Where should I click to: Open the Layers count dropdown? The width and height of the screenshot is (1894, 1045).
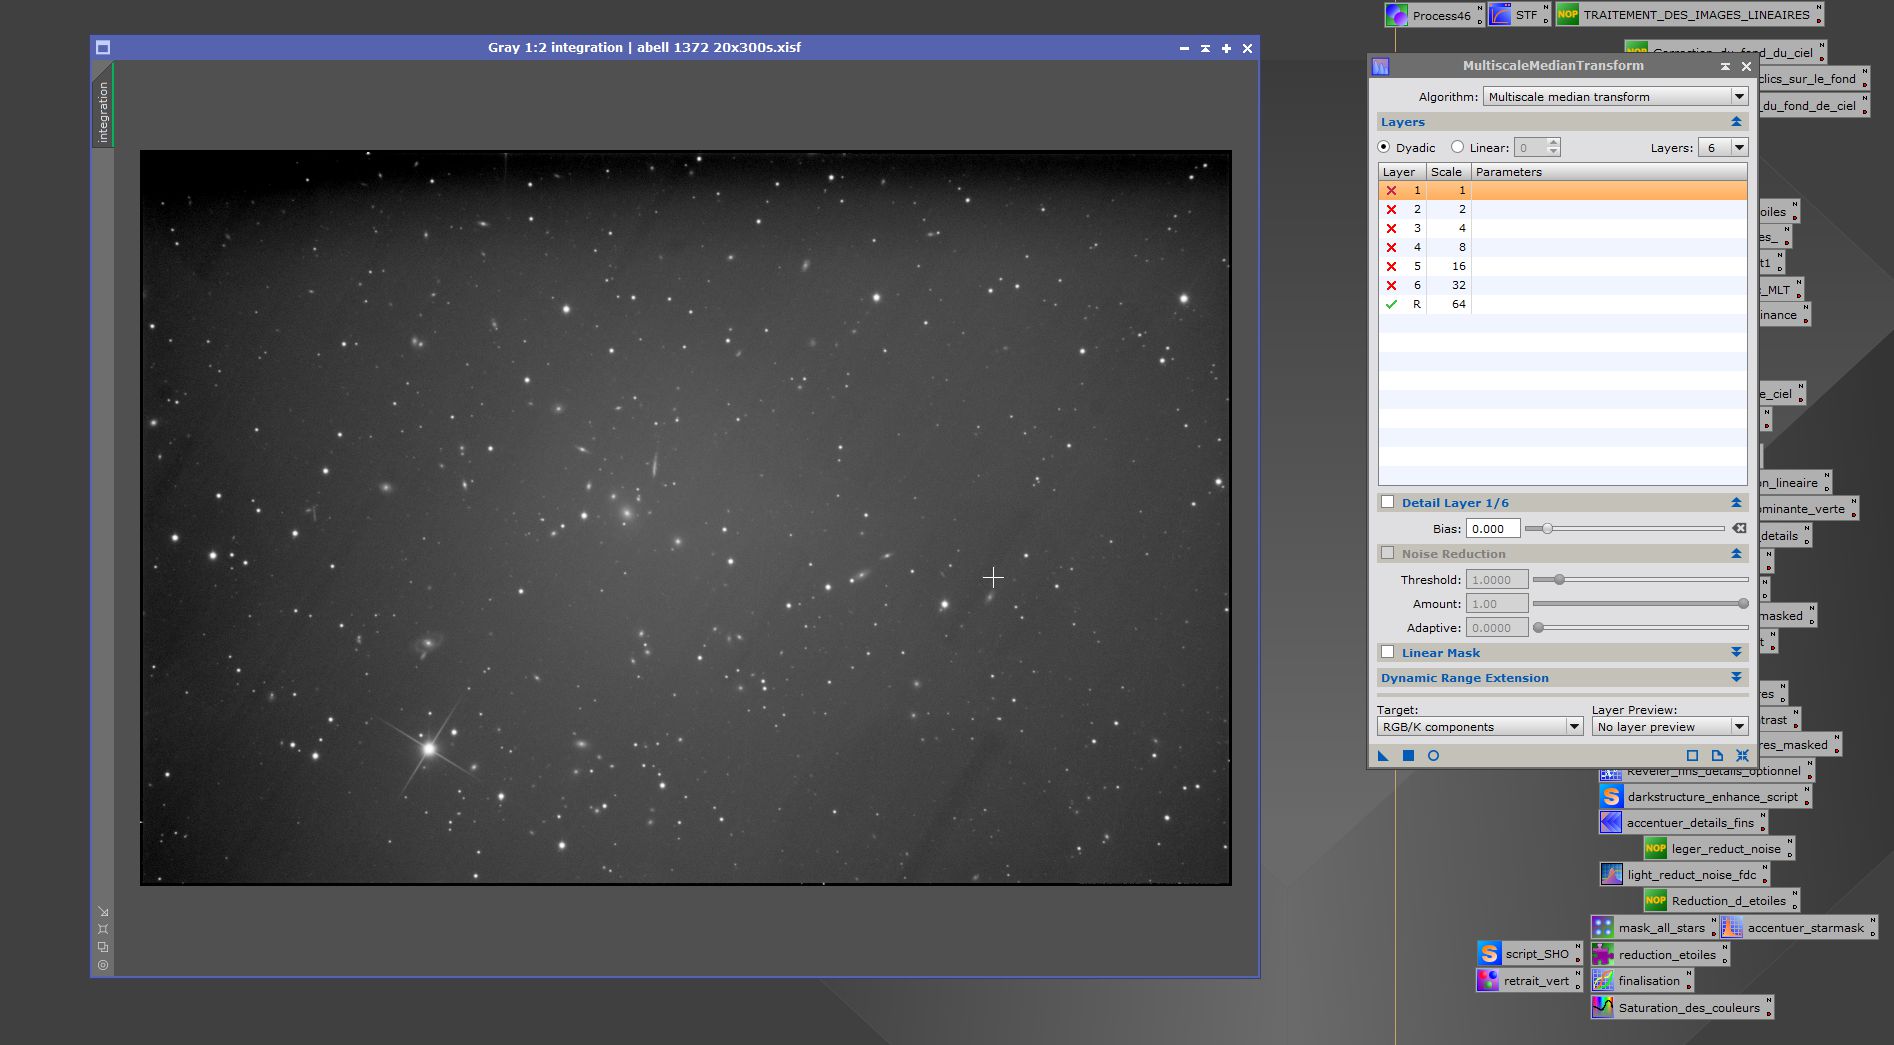tap(1724, 147)
